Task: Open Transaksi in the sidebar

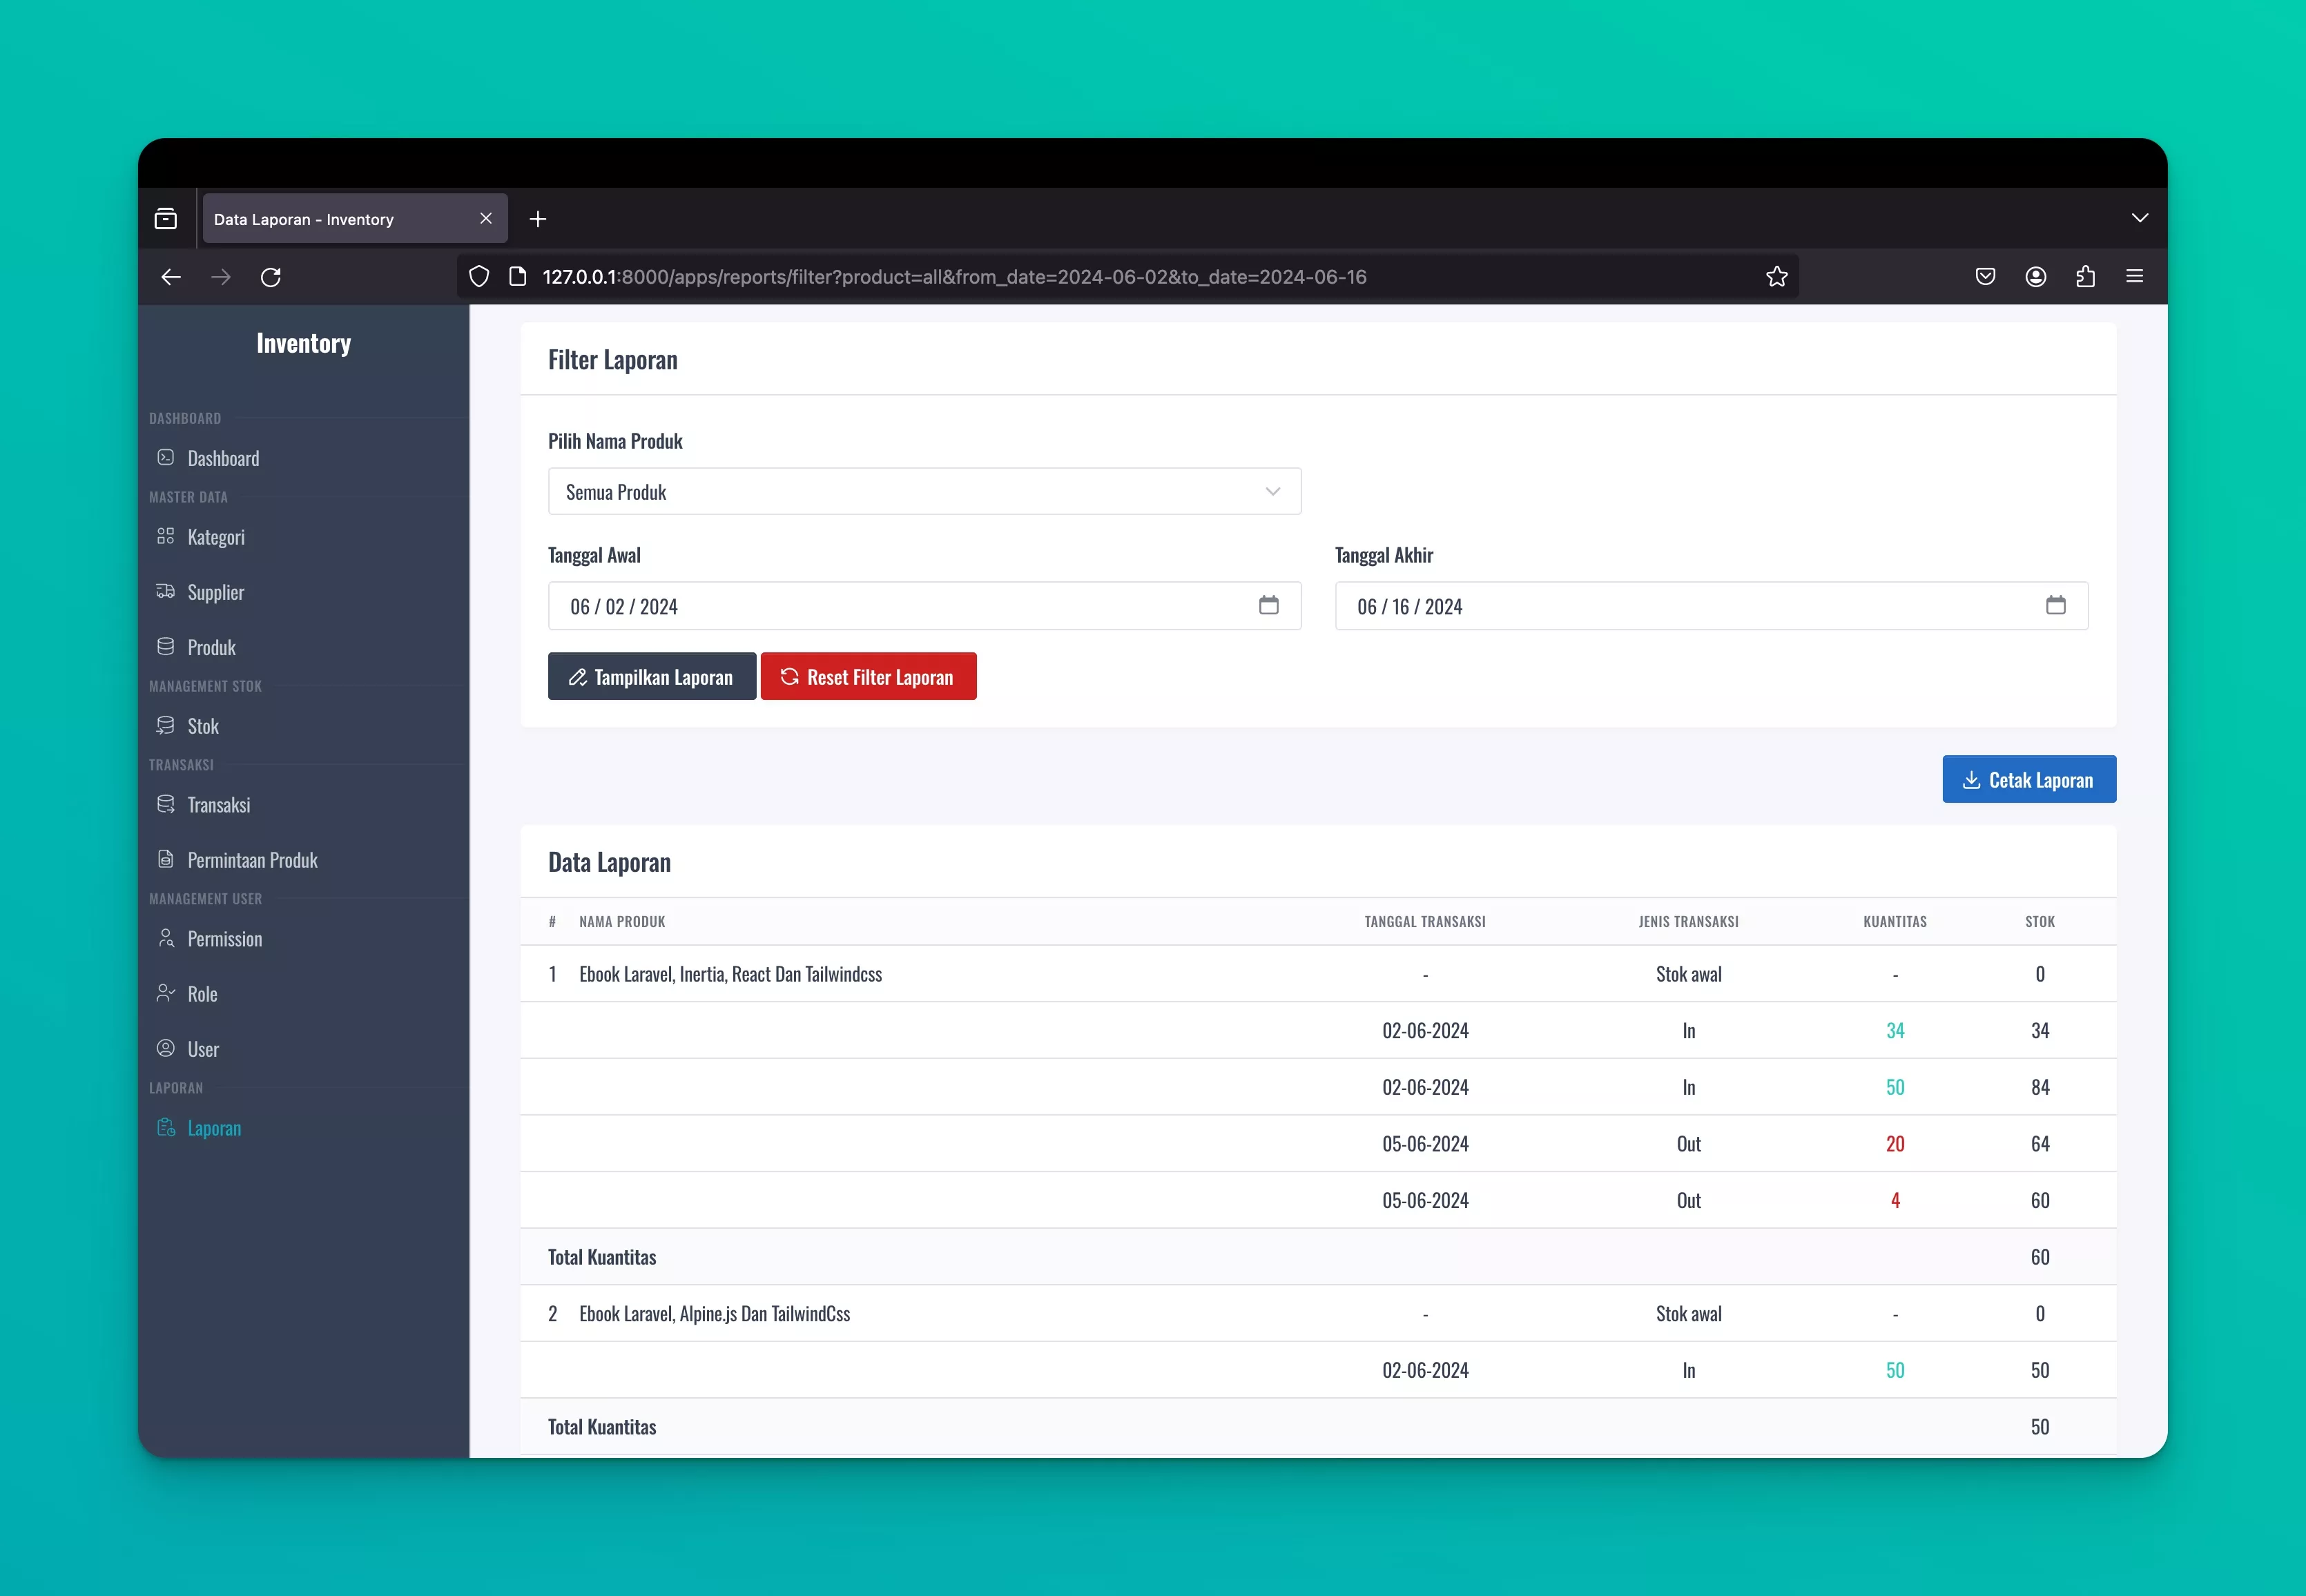Action: pyautogui.click(x=219, y=805)
